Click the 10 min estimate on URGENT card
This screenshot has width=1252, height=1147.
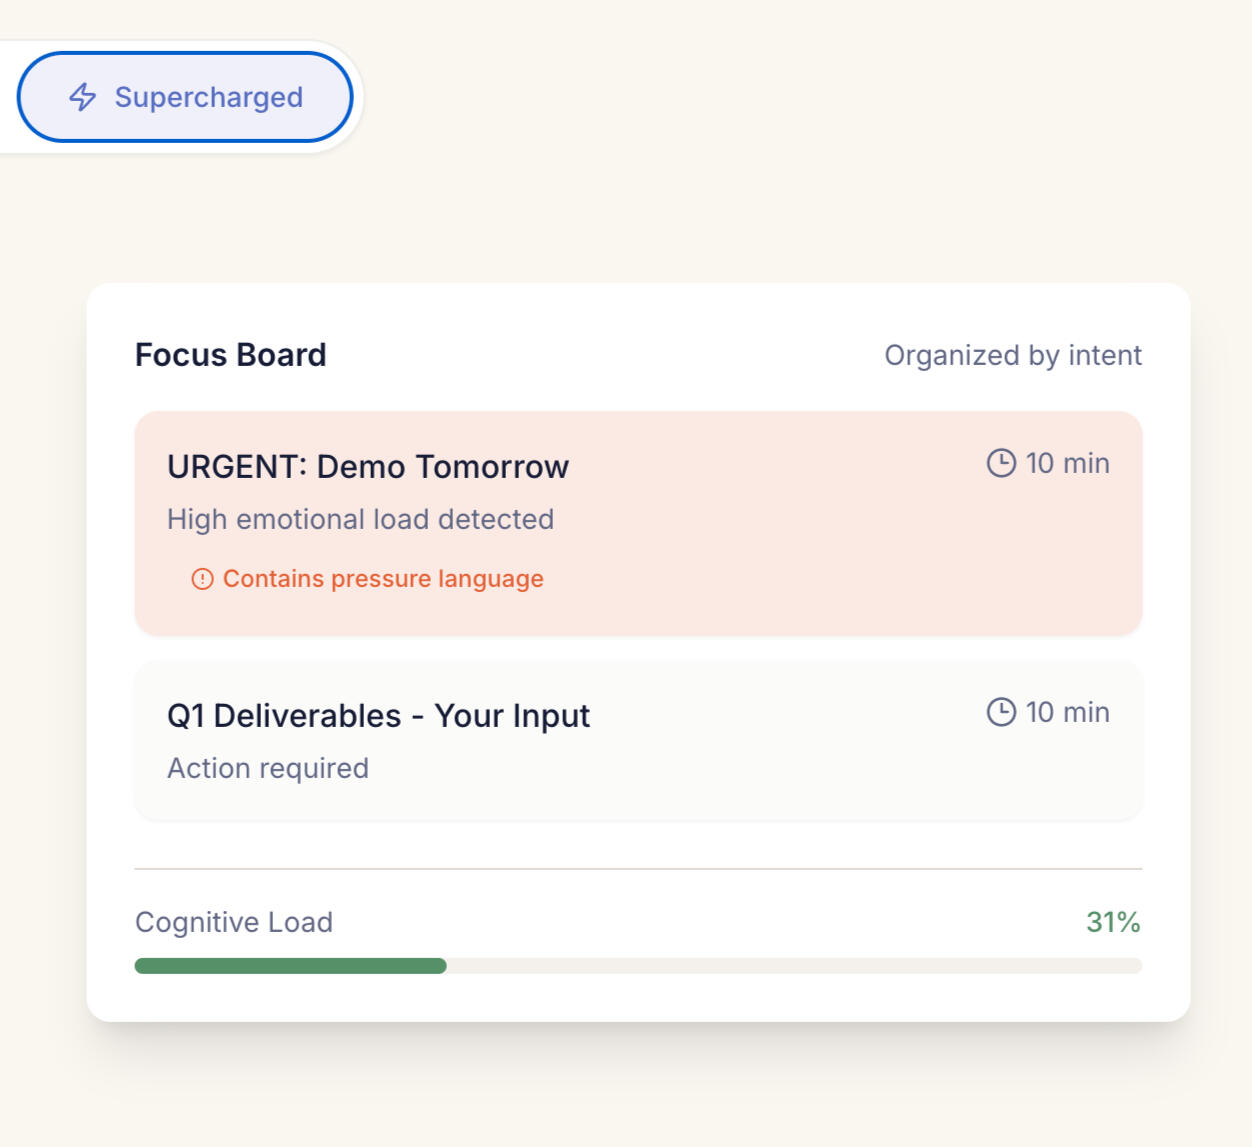click(x=1067, y=463)
